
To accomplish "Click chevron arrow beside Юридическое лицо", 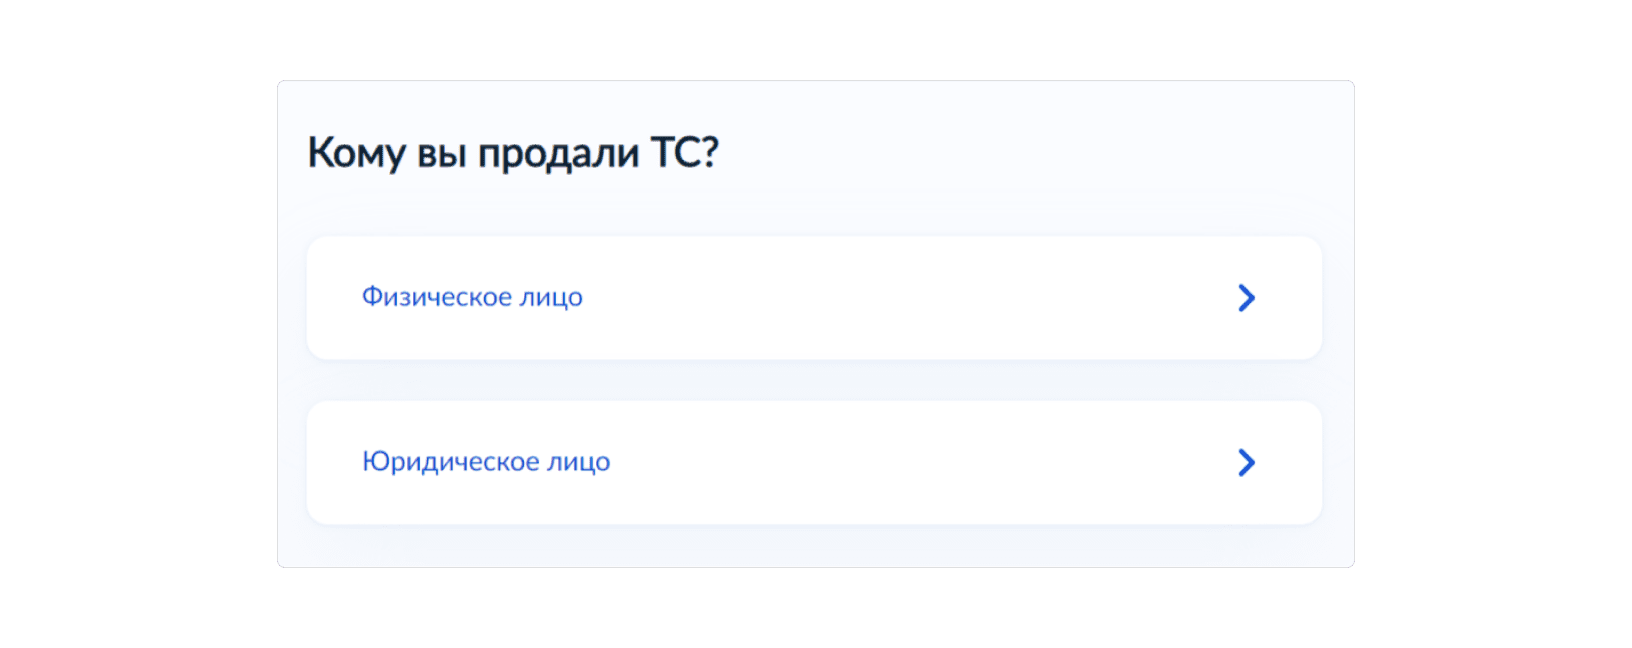I will point(1246,462).
